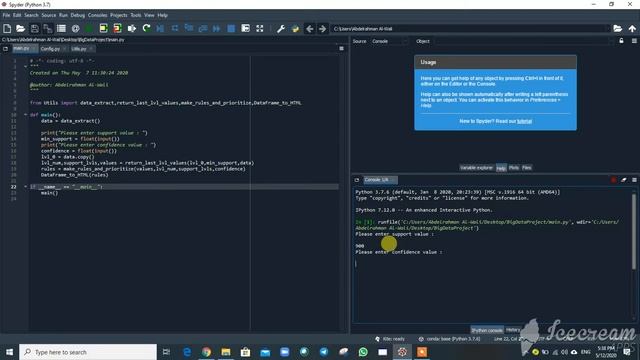Save the current file
This screenshot has height=360, width=640.
point(34,29)
